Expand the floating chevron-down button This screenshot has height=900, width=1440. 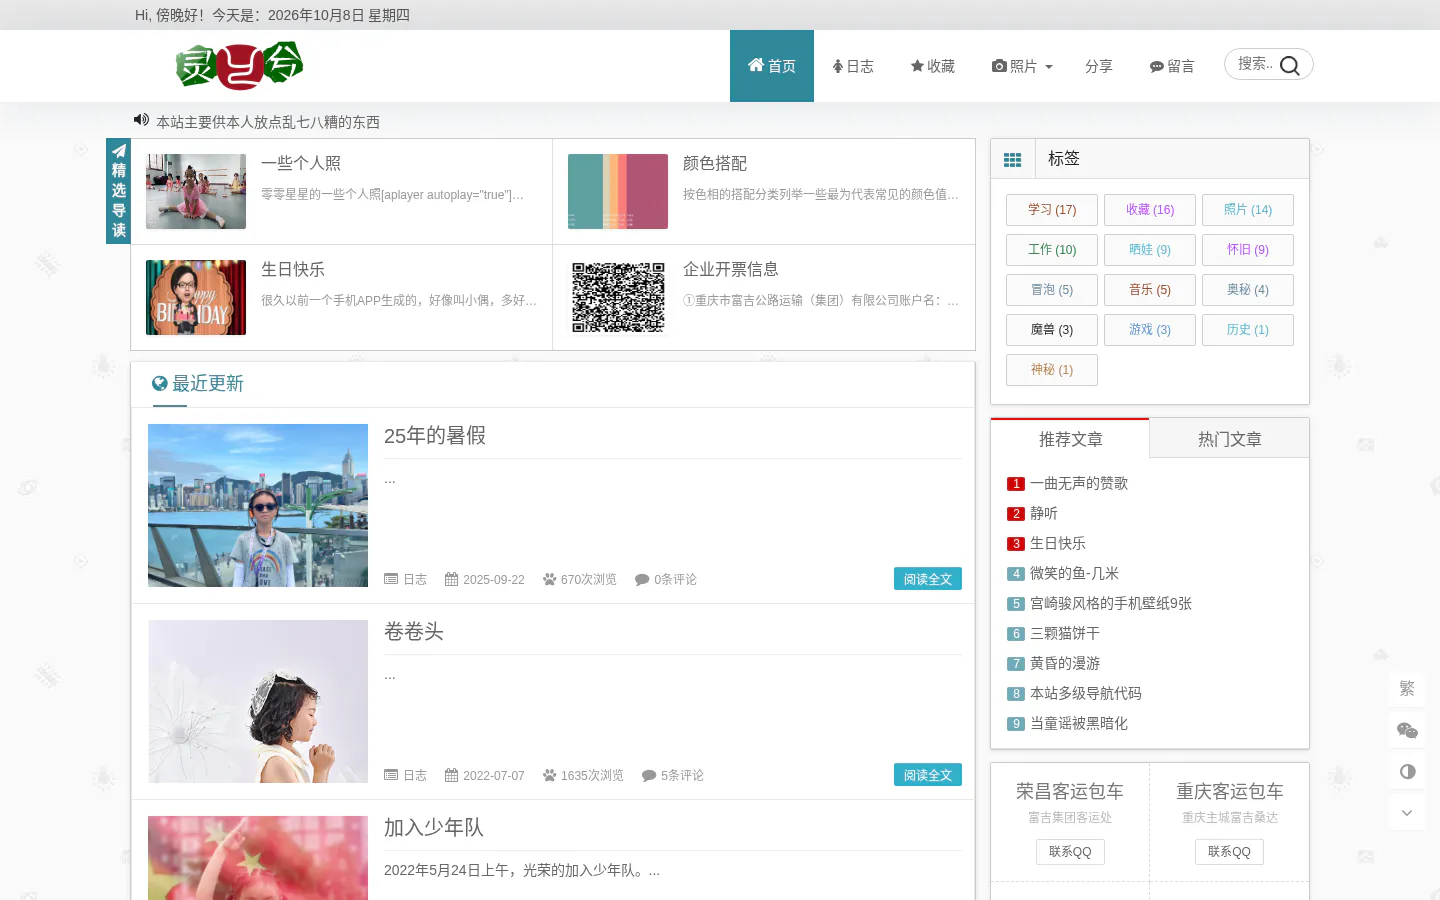coord(1407,812)
